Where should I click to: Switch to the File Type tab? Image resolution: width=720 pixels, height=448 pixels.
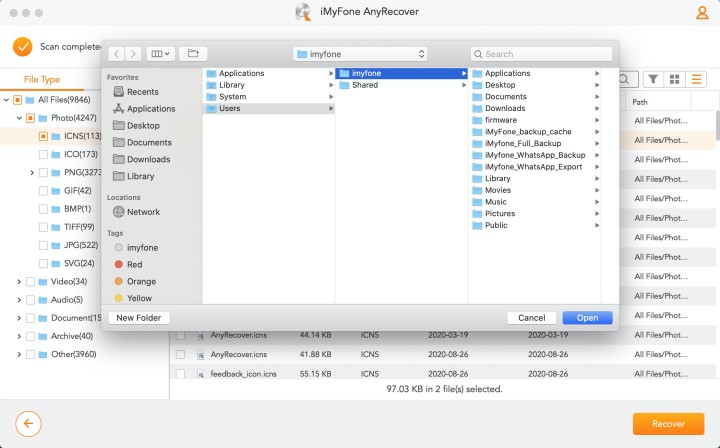click(x=42, y=79)
